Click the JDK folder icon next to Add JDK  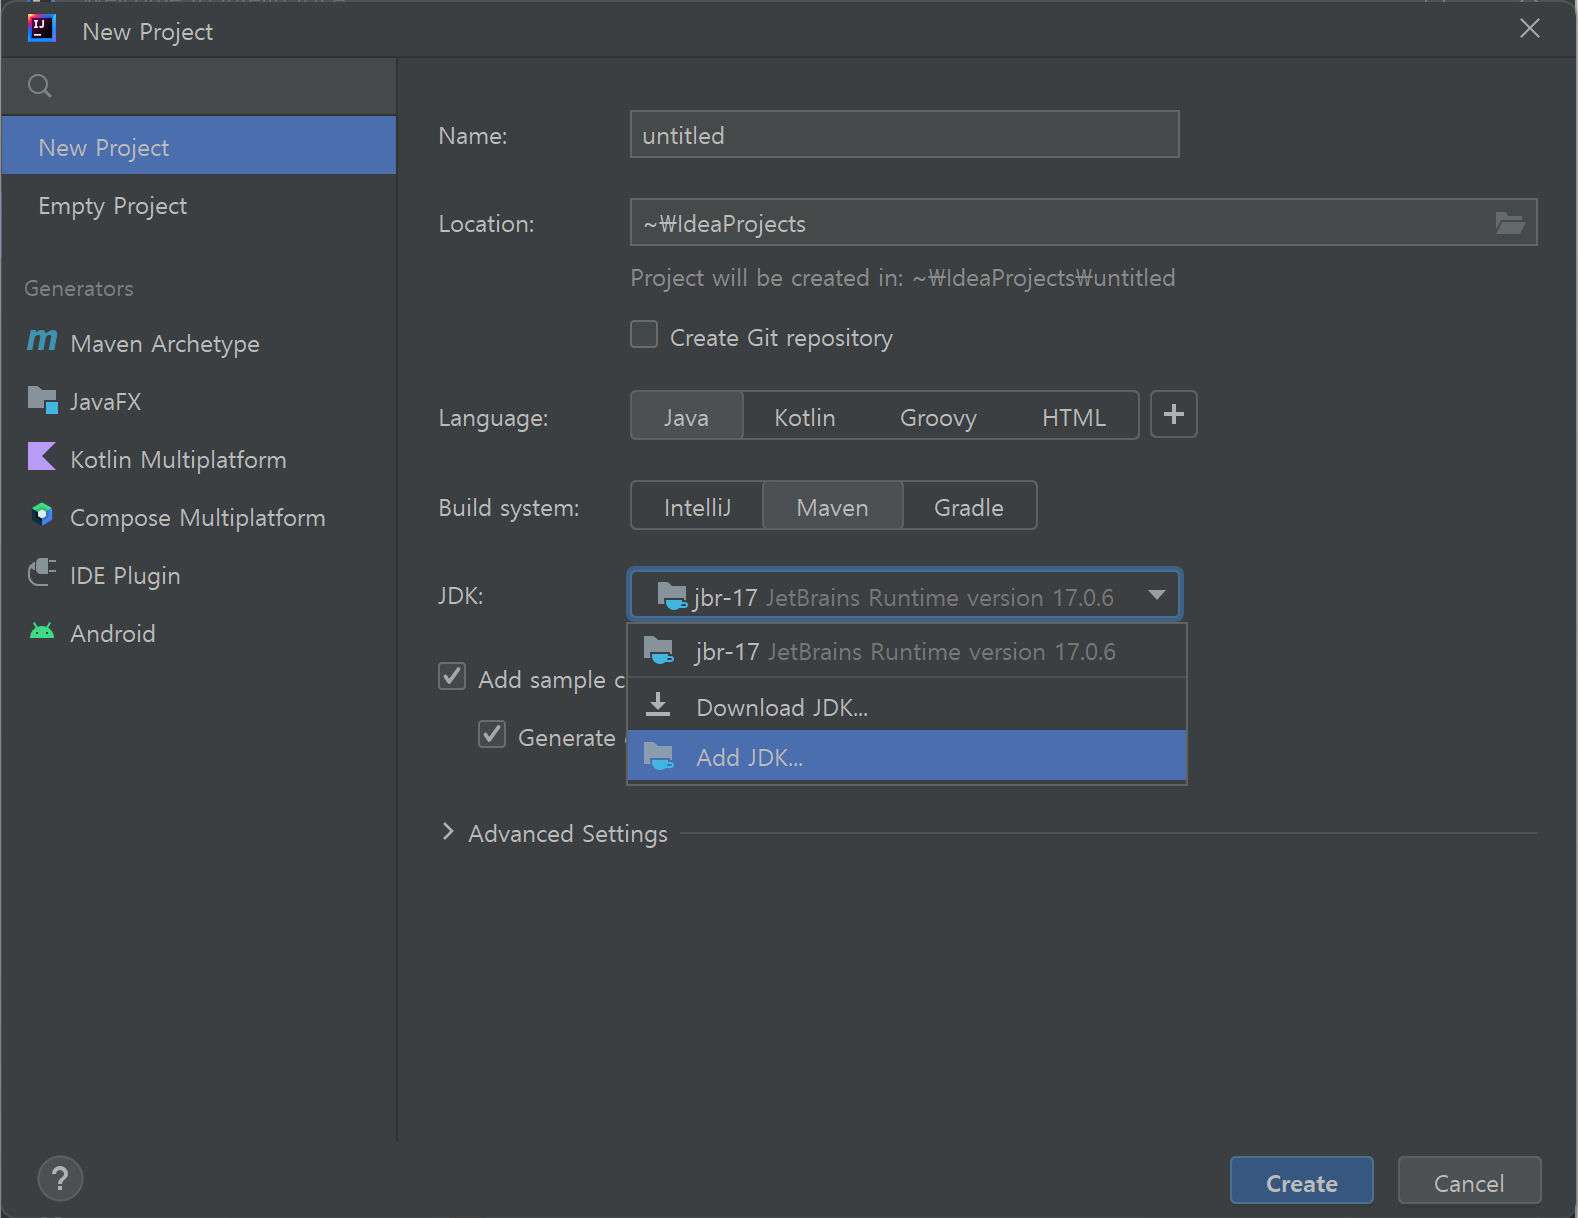click(658, 756)
